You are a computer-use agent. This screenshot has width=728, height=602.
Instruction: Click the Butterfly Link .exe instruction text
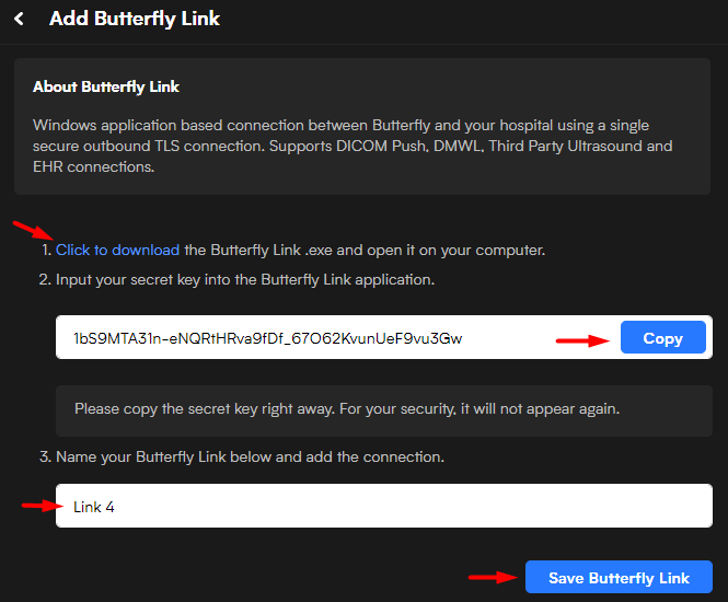[x=364, y=250]
